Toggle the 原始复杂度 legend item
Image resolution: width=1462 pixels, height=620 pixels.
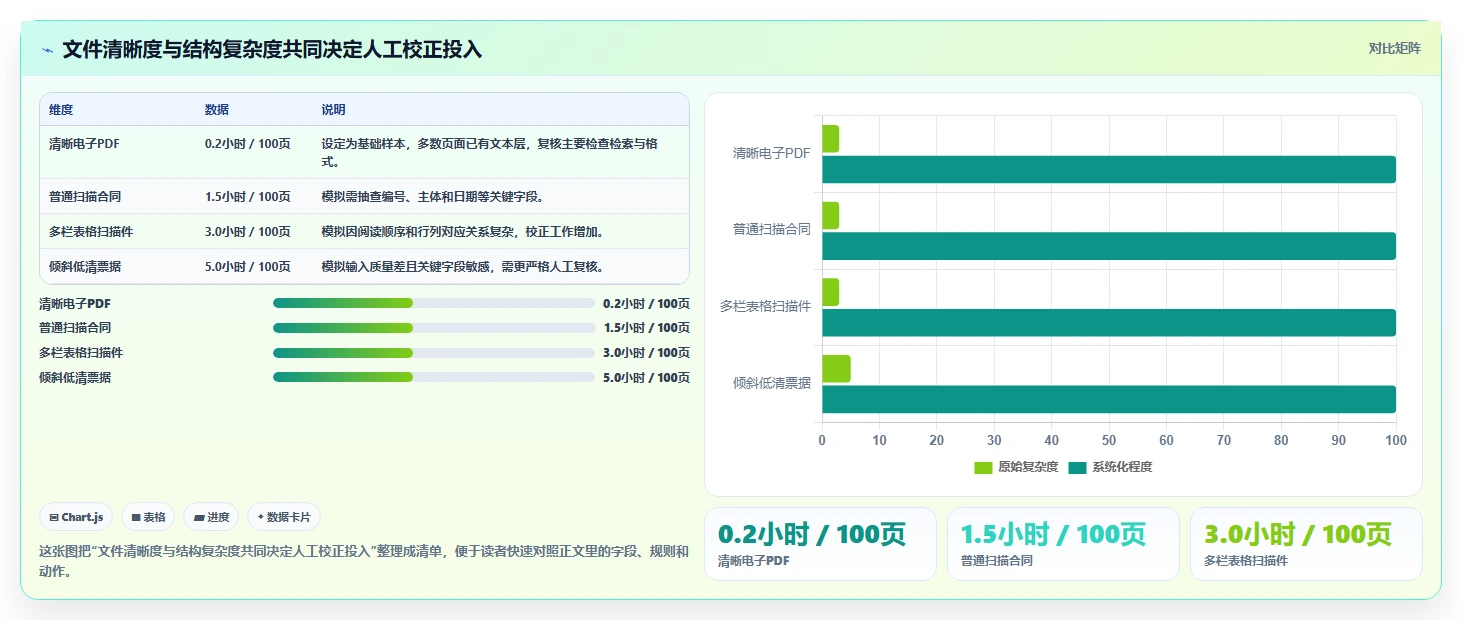click(1016, 467)
